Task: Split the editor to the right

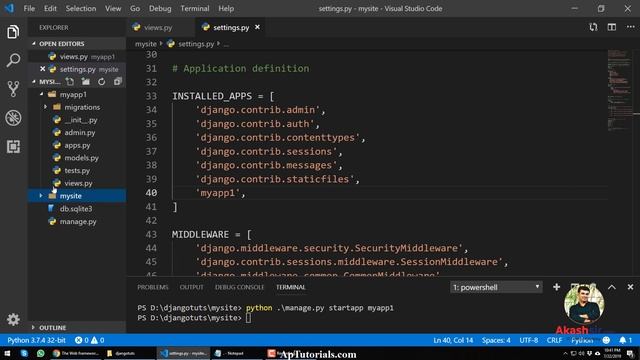Action: click(x=611, y=27)
